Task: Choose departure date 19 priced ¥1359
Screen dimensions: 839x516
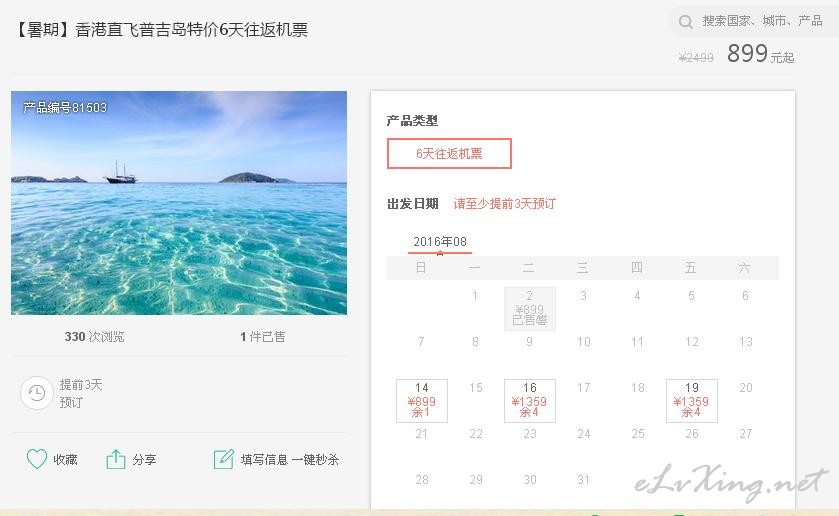Action: (x=691, y=400)
